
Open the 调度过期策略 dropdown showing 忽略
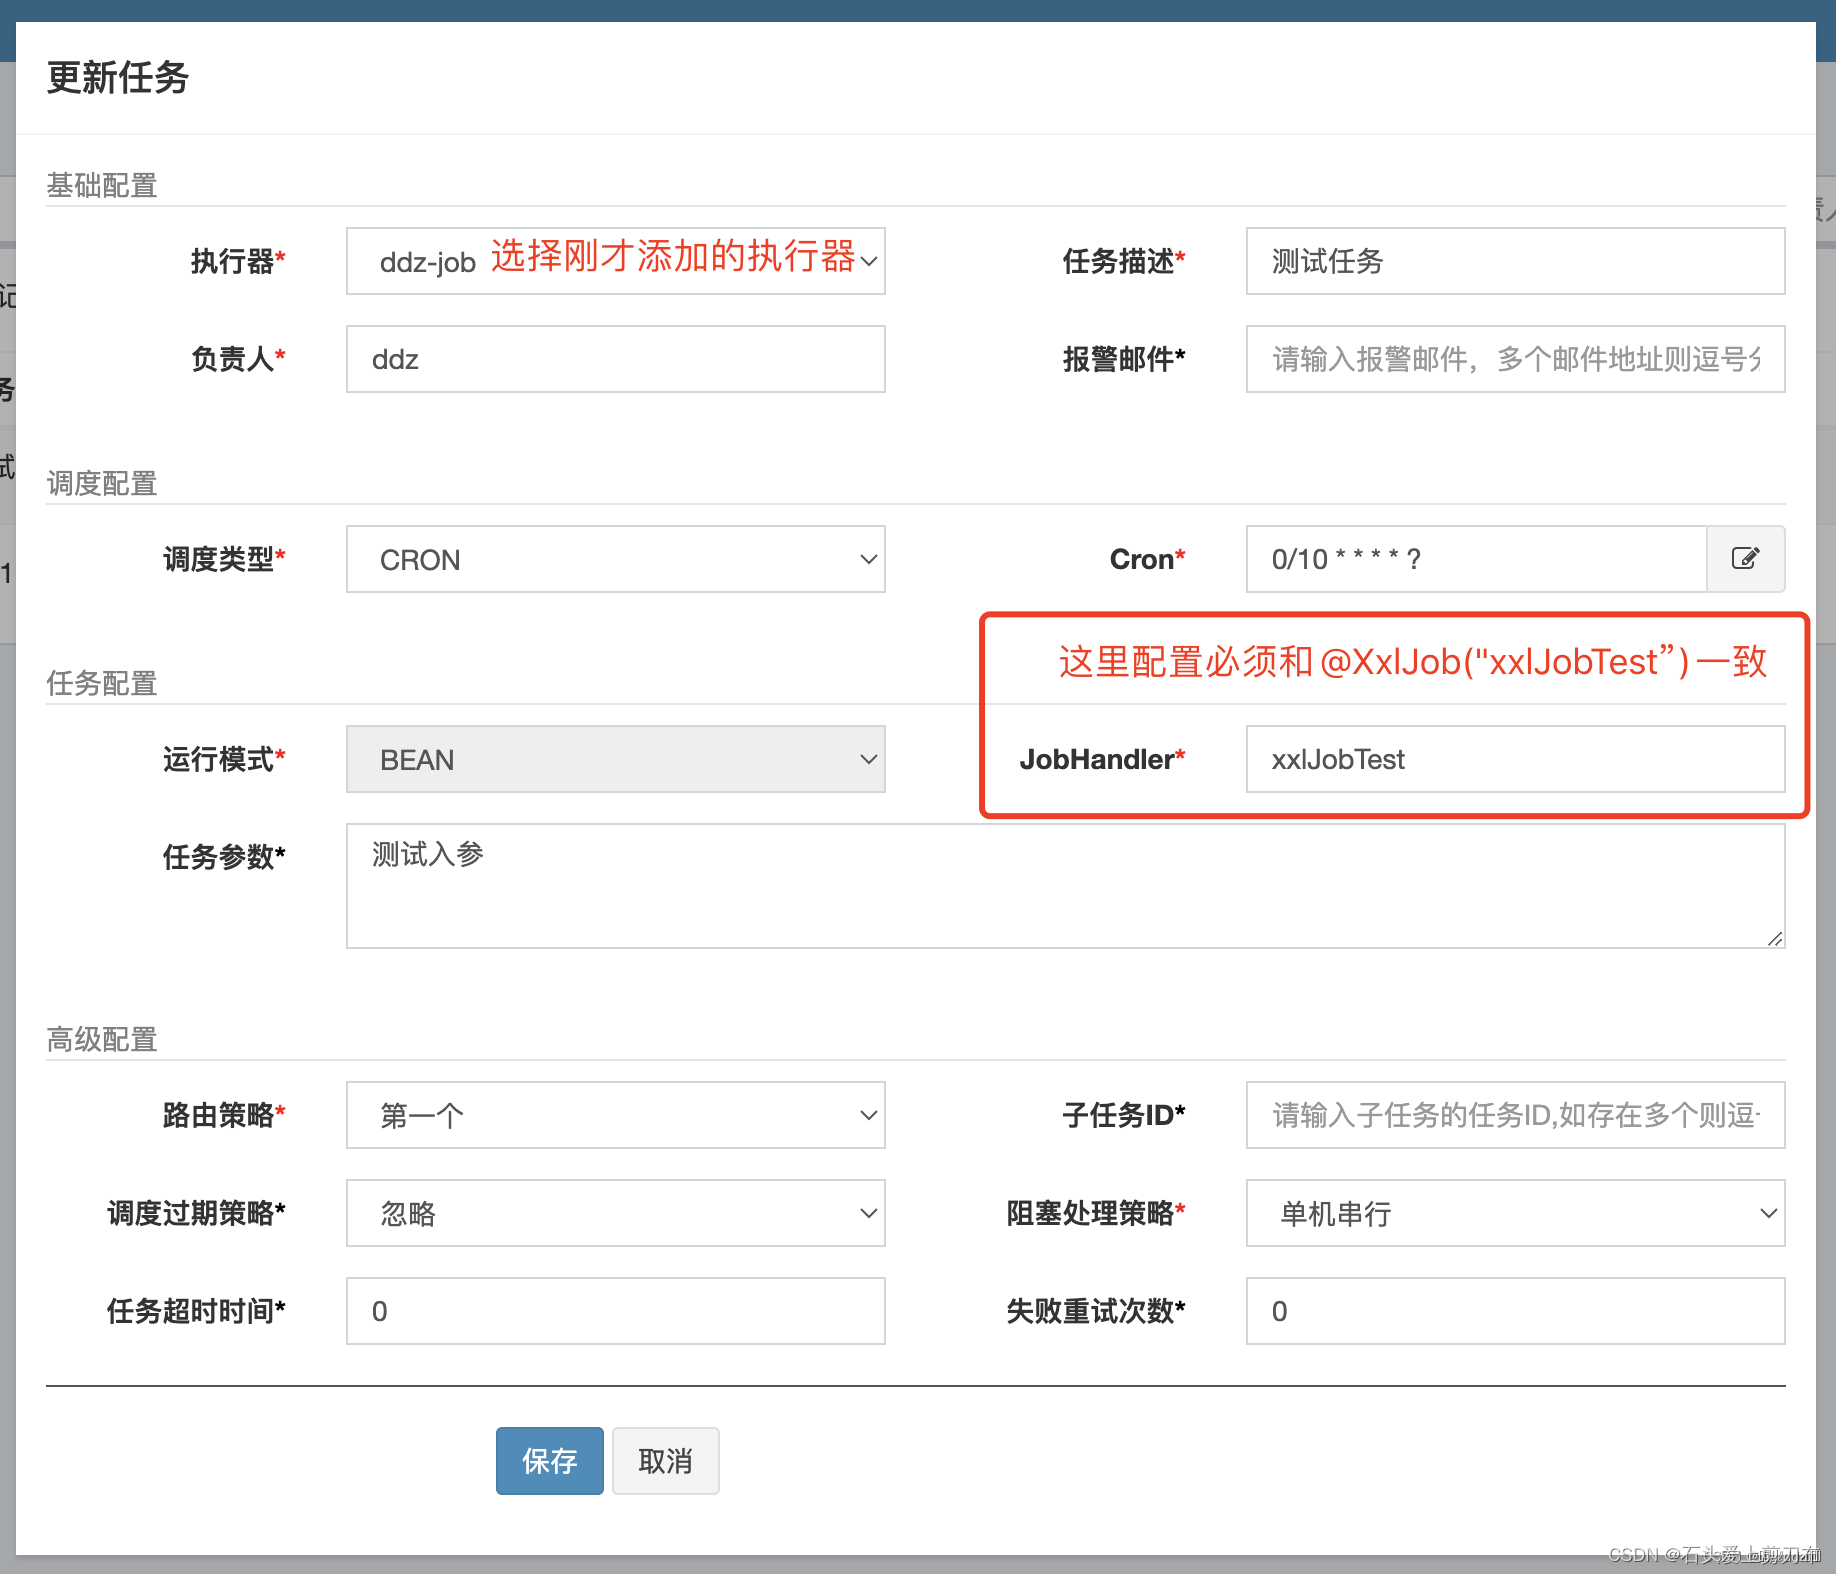[x=614, y=1213]
